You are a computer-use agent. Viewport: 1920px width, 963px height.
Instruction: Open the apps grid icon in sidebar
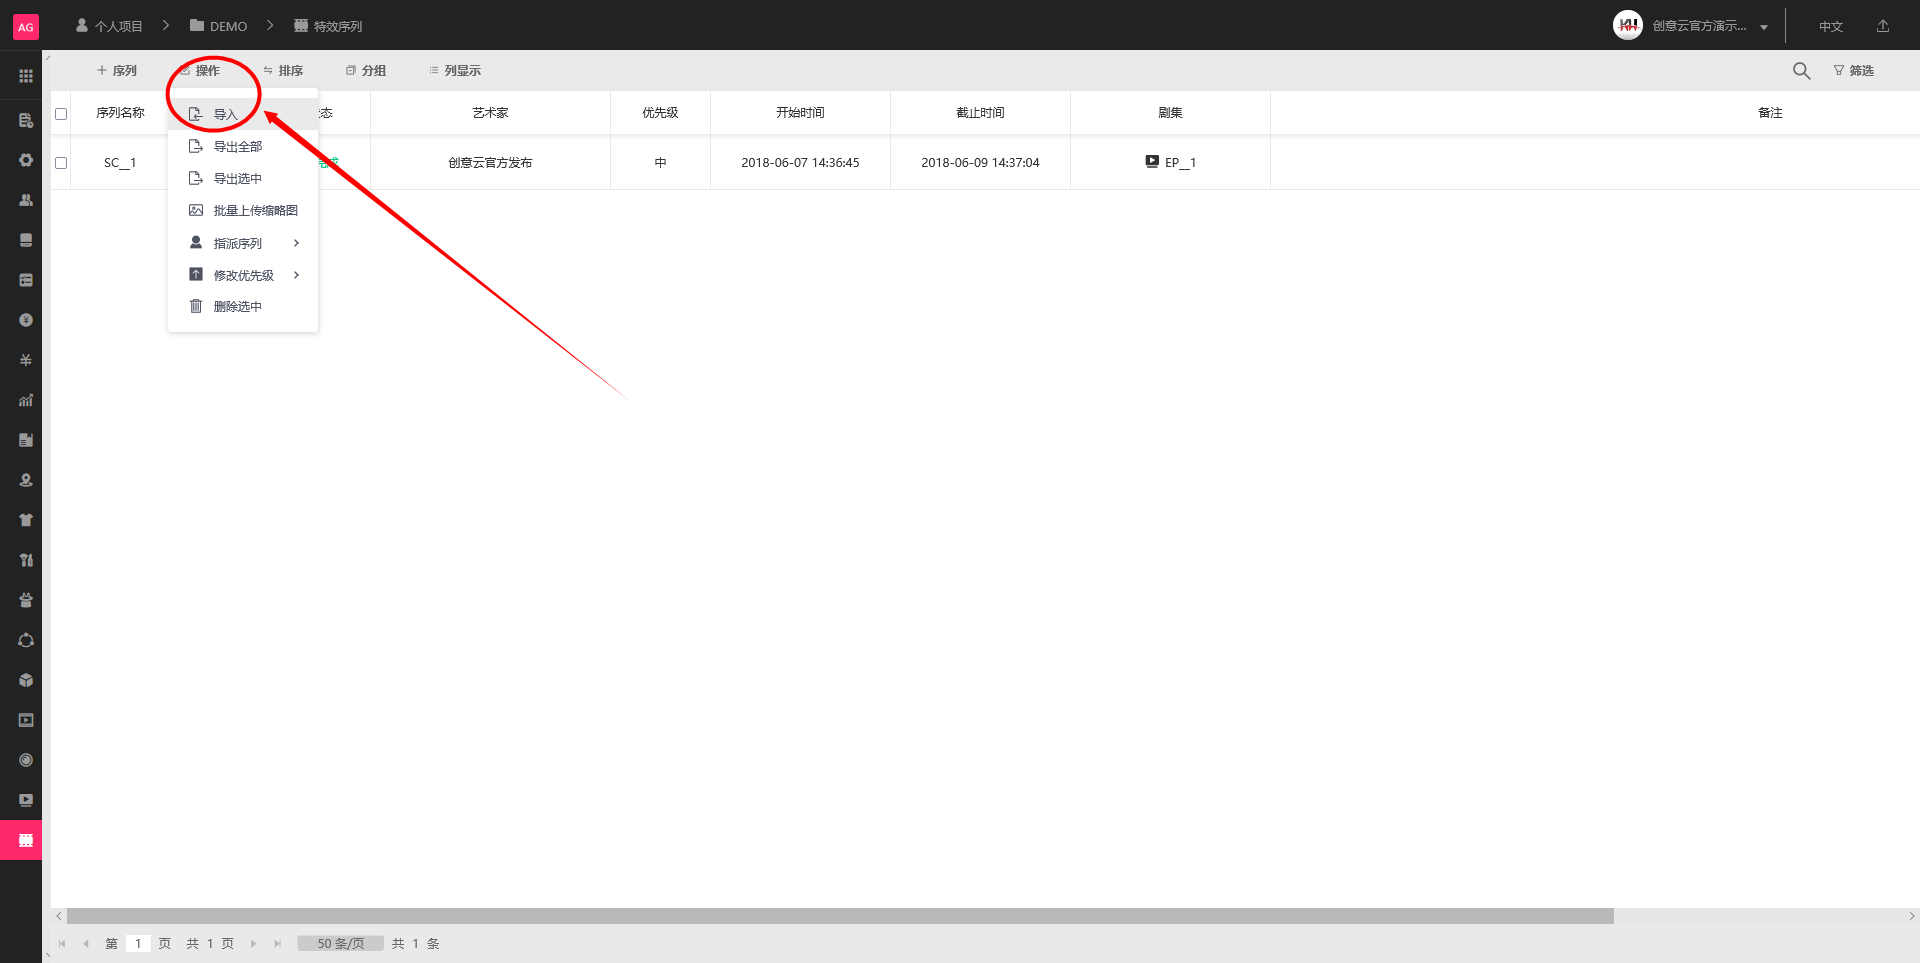pos(26,76)
